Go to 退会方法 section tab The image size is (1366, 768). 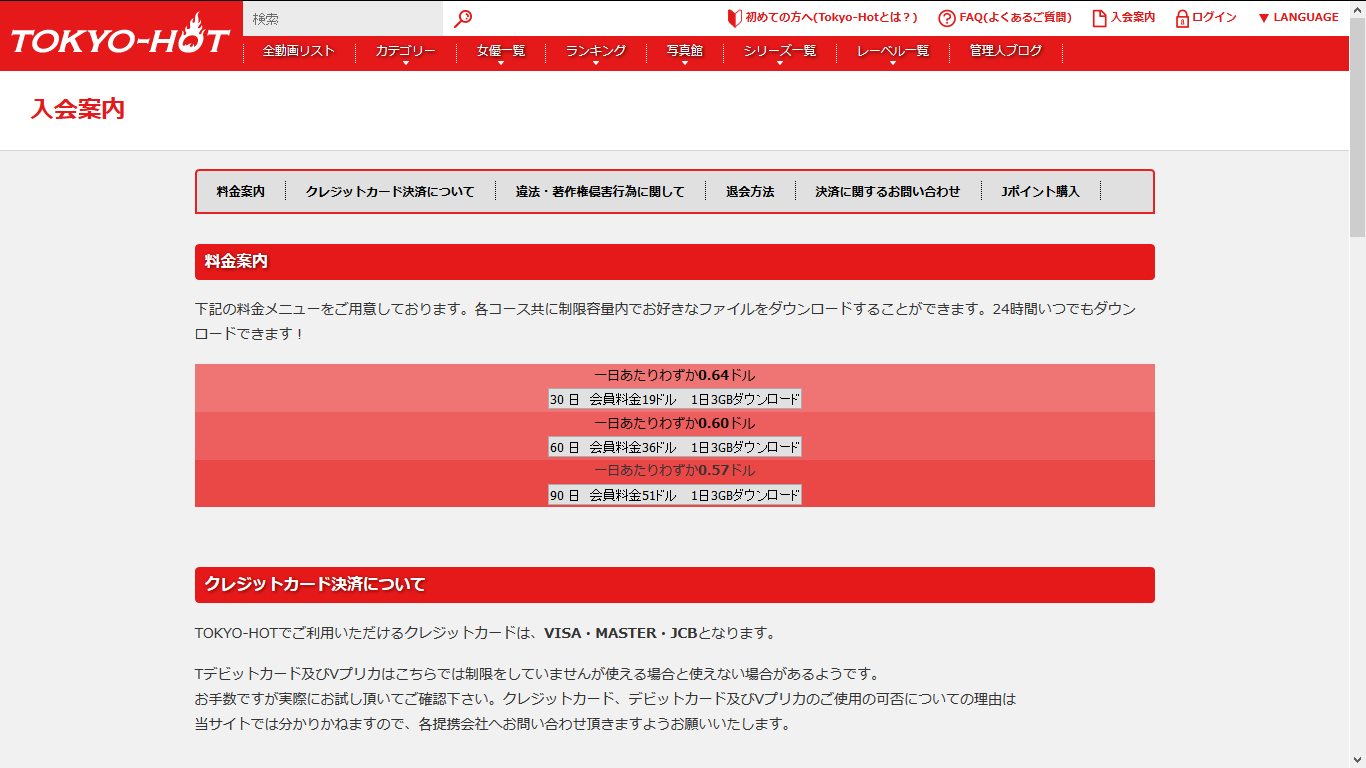point(749,191)
